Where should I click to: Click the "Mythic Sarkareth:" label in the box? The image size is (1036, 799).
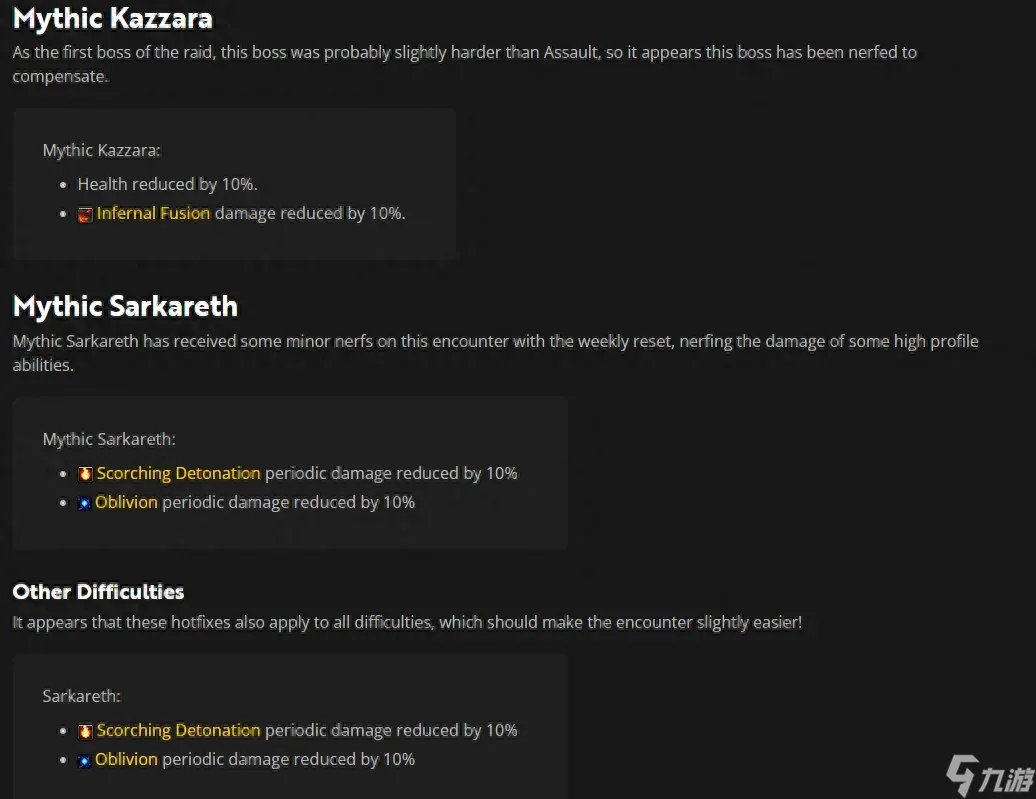click(x=109, y=439)
